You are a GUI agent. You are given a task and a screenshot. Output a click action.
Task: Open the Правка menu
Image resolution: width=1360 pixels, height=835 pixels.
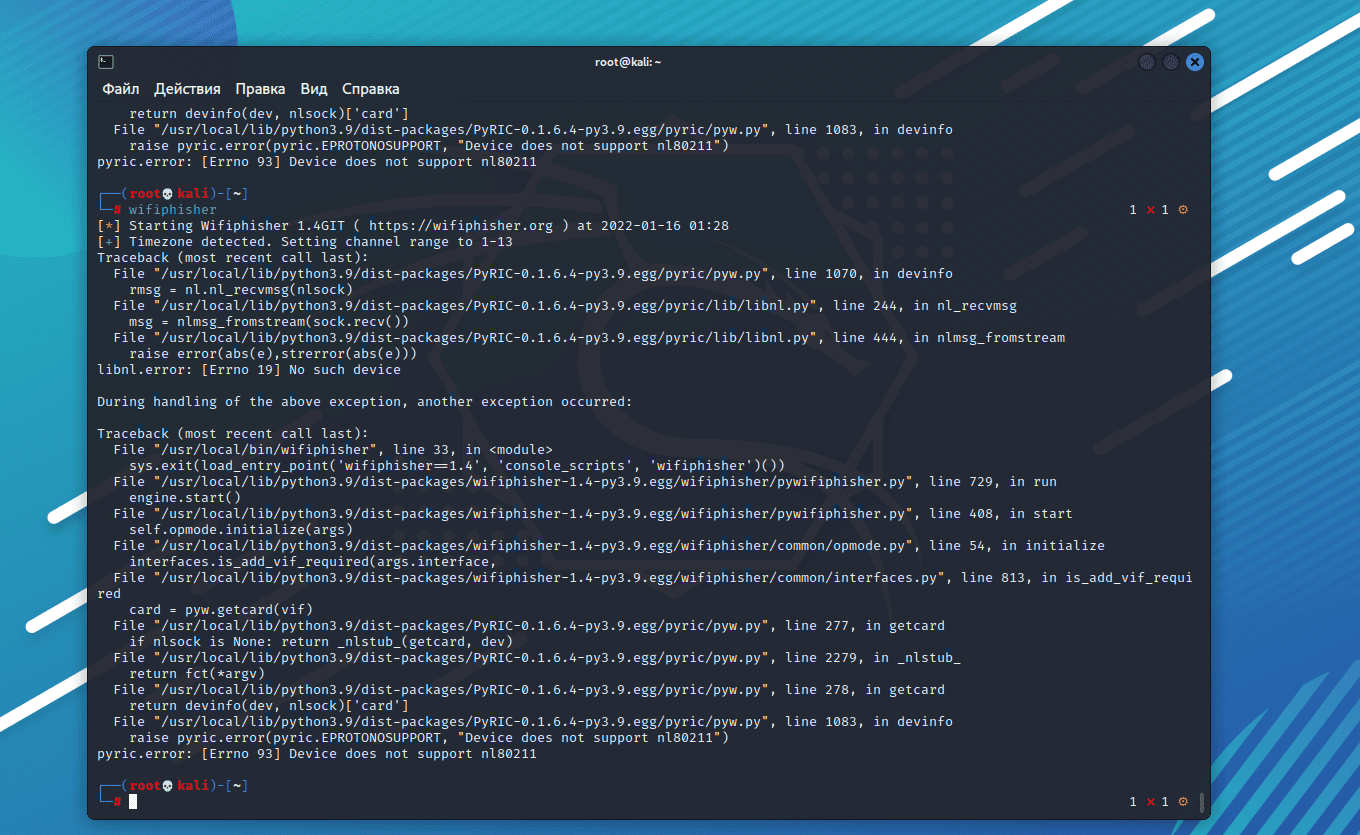(x=260, y=89)
